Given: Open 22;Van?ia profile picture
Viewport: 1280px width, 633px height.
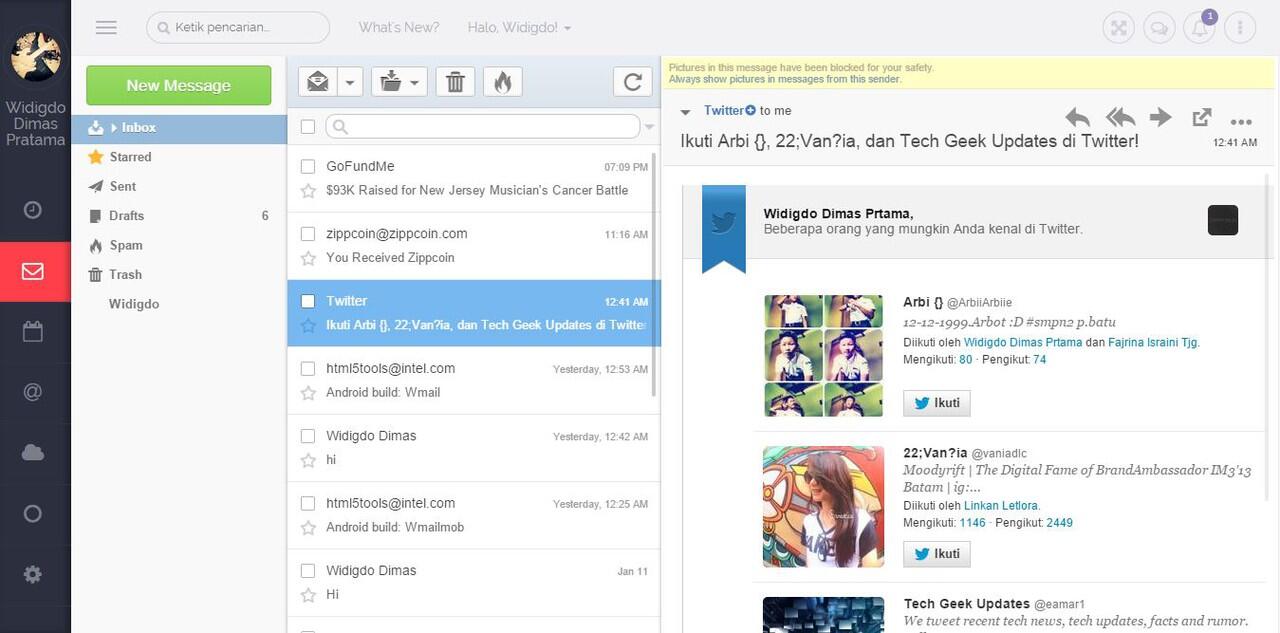Looking at the screenshot, I should [823, 506].
